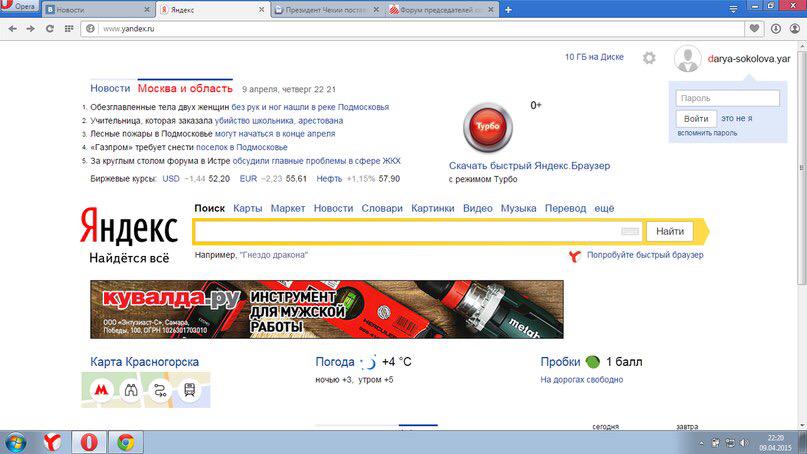This screenshot has width=807, height=454.
Task: Select the Новости news block tab
Action: pyautogui.click(x=110, y=89)
